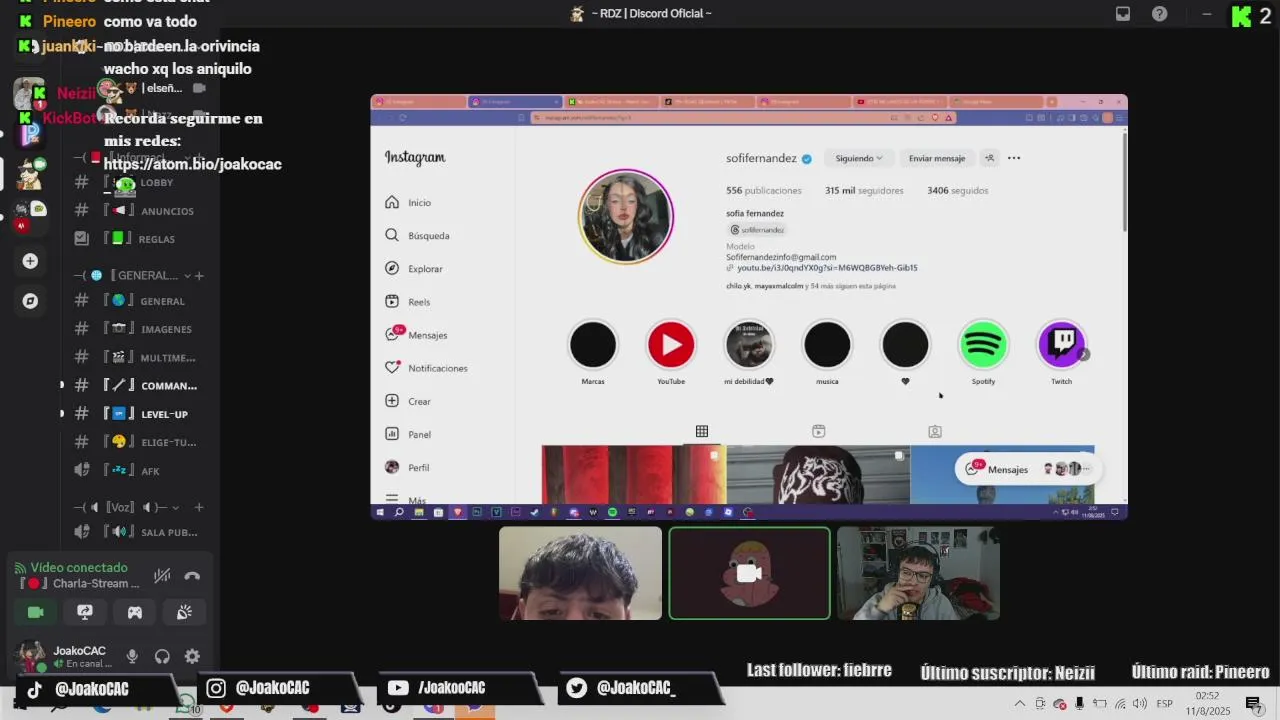This screenshot has height=720, width=1280.
Task: Deafen audio with headphones icon
Action: [162, 657]
